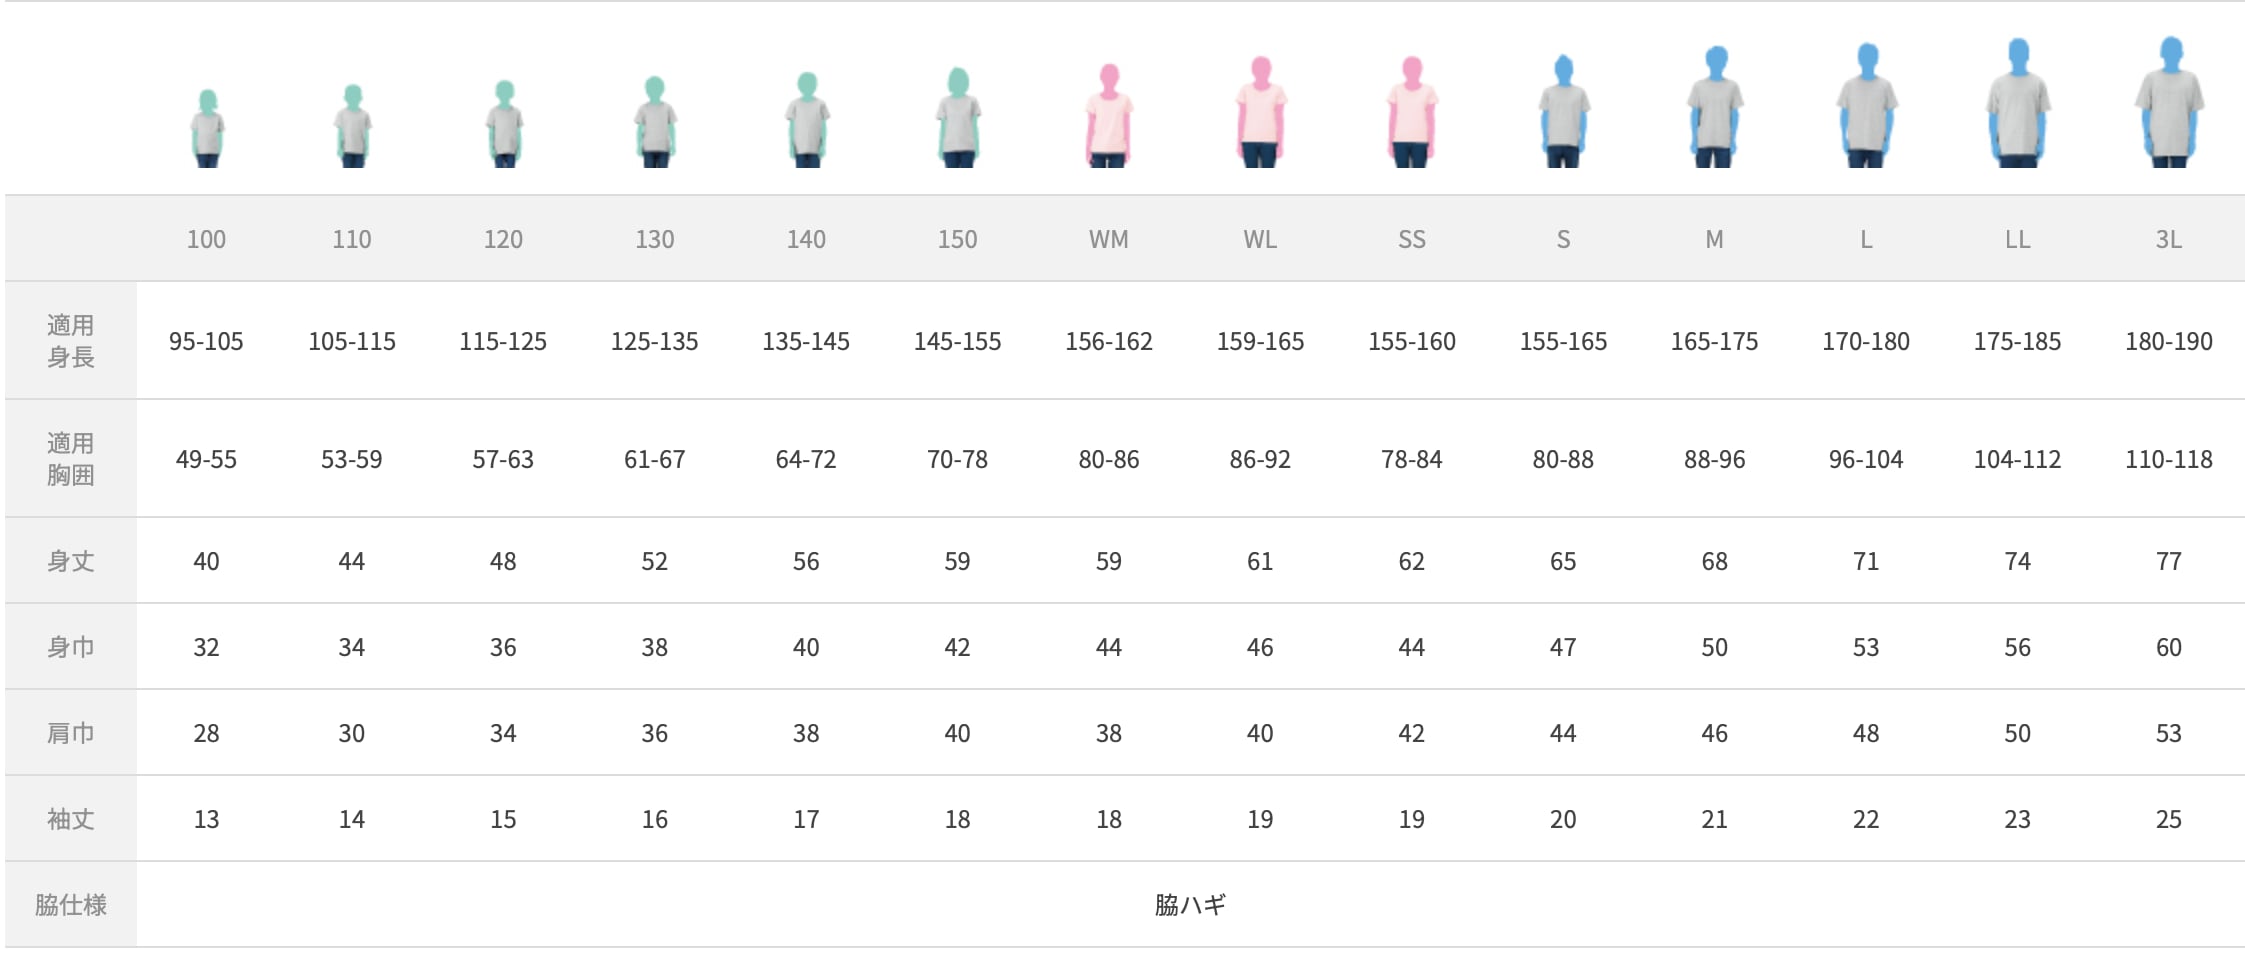2245x954 pixels.
Task: Click the L size blue model figure
Action: point(1866,105)
